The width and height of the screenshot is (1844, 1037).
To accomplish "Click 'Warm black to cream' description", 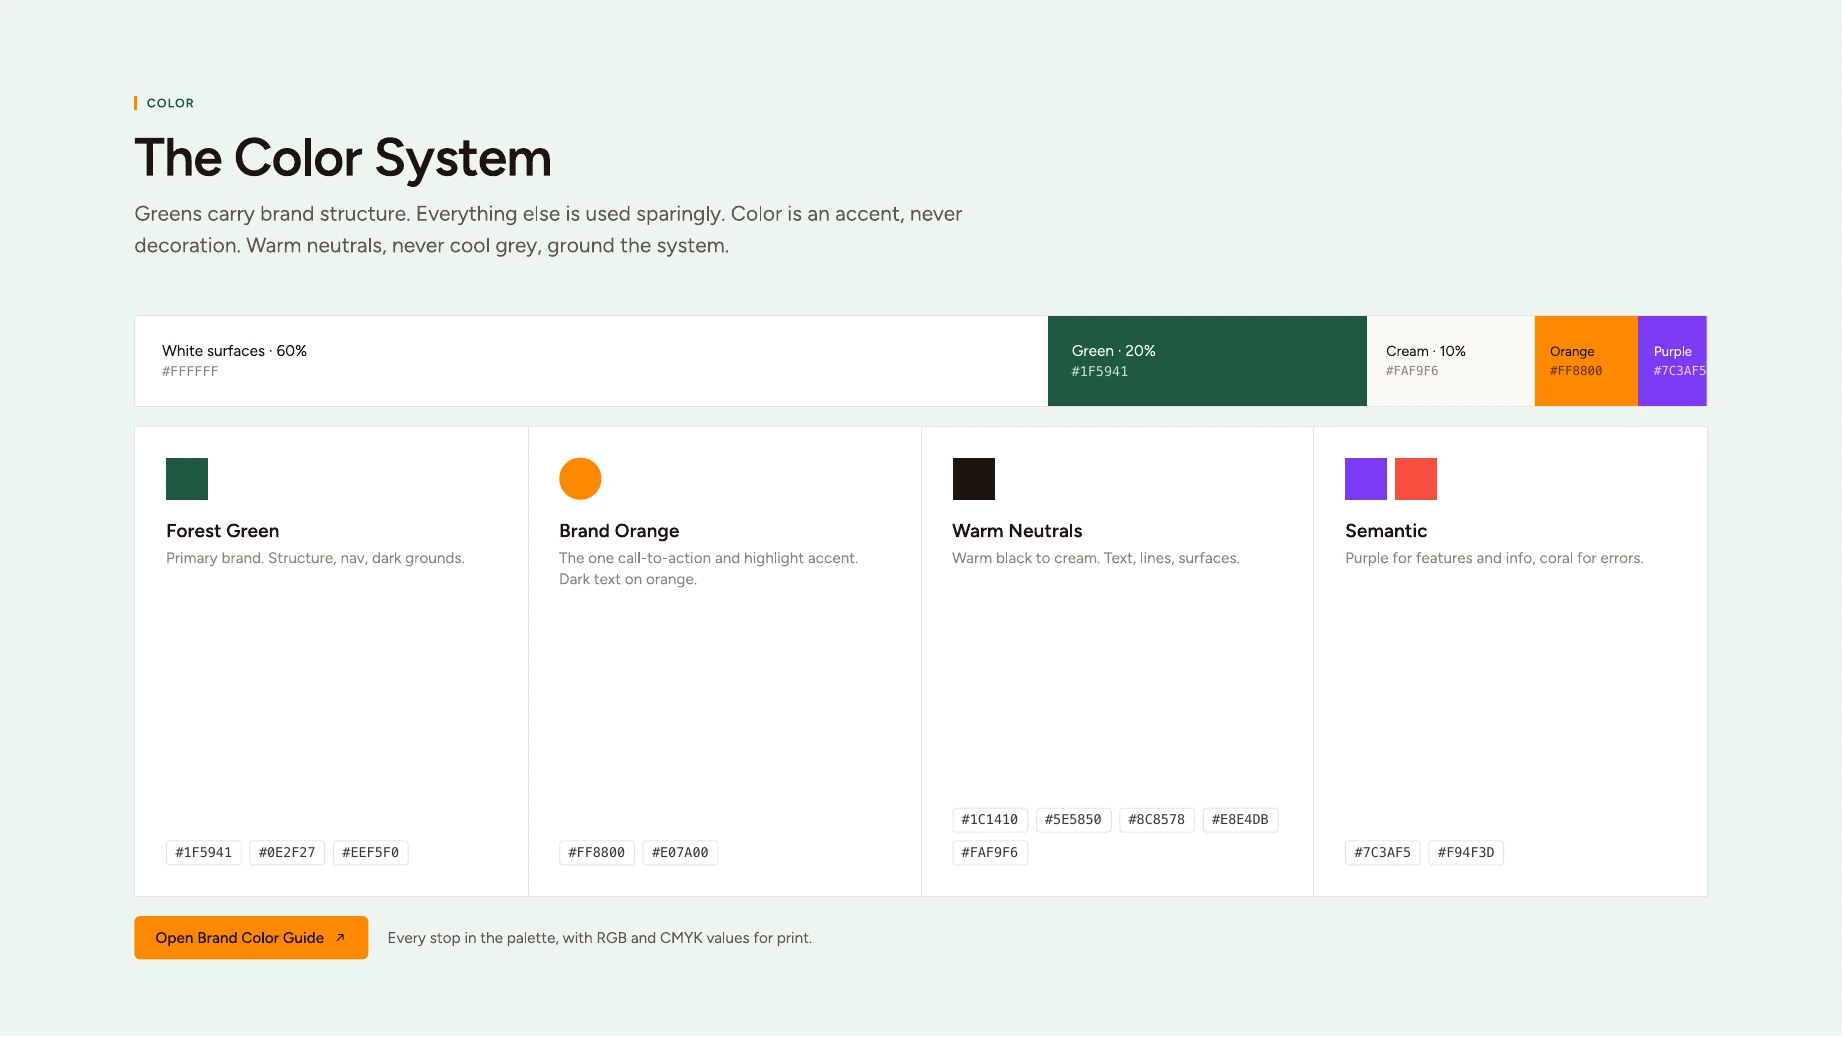I will tap(1096, 558).
